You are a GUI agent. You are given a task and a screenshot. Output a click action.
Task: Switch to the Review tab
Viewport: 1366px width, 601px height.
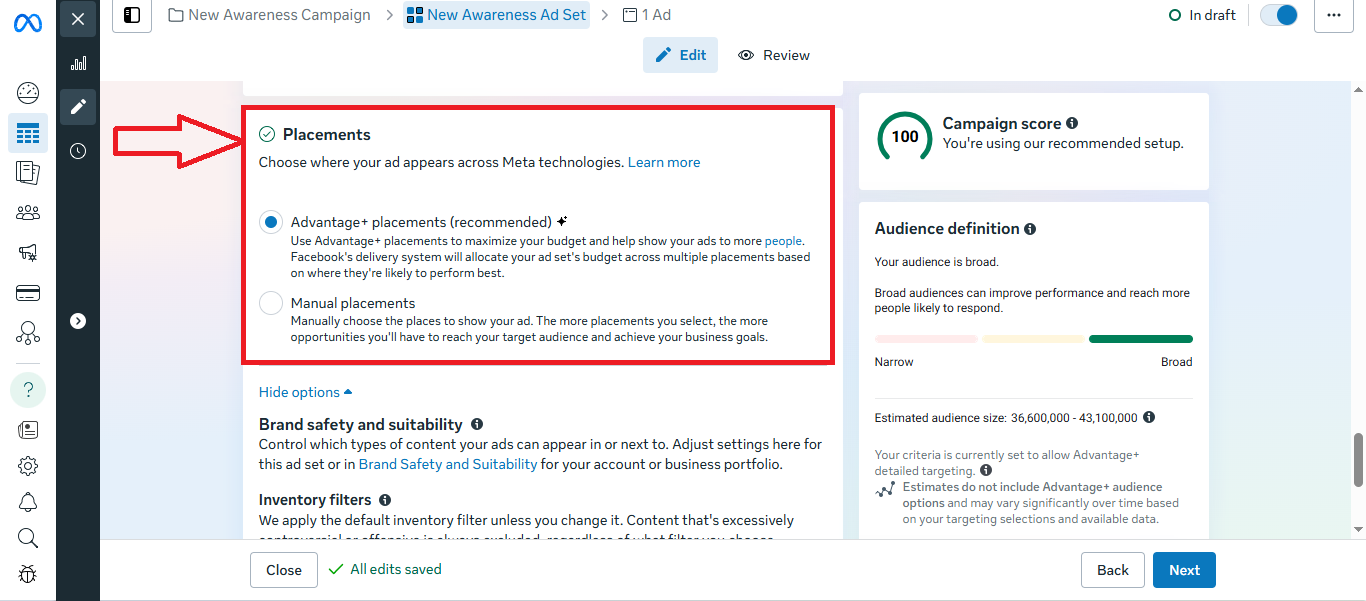click(x=774, y=55)
